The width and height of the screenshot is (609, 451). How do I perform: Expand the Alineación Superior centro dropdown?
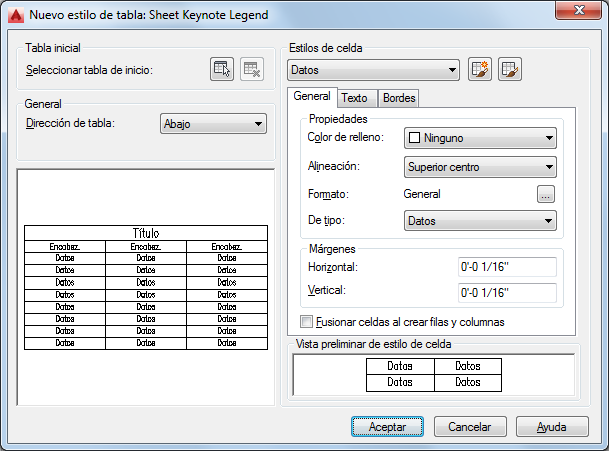[480, 167]
